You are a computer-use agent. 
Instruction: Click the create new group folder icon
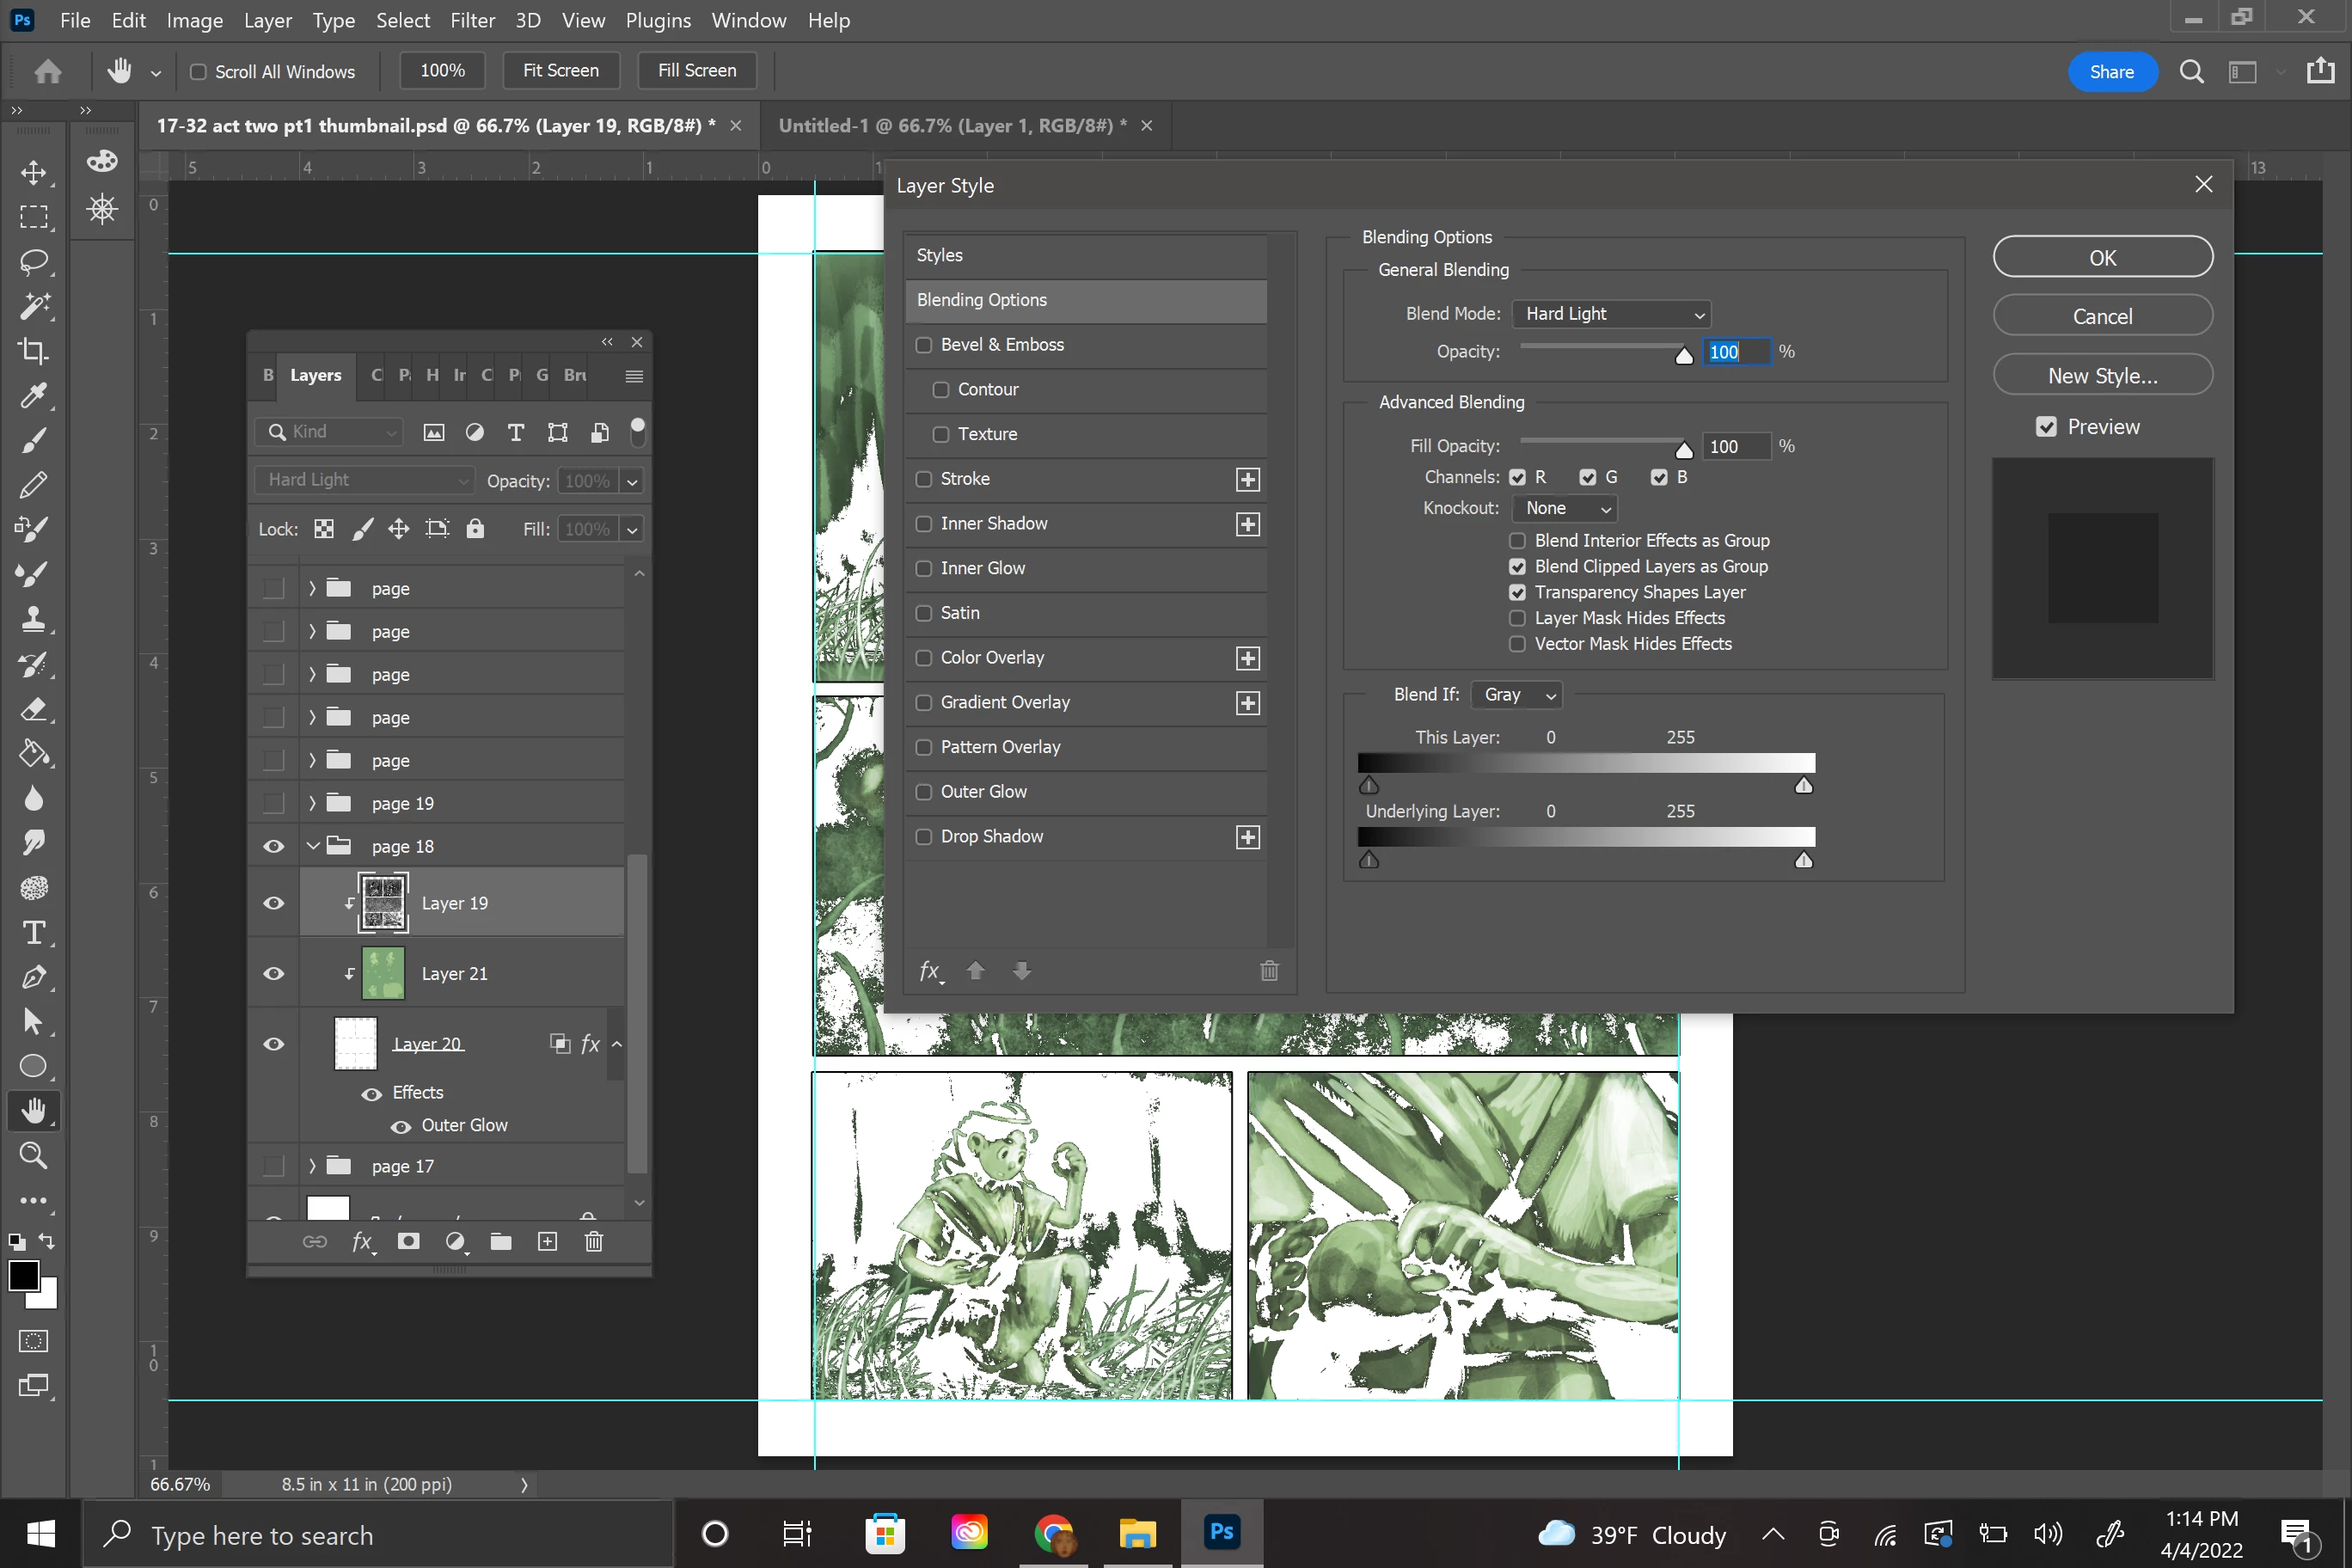pyautogui.click(x=501, y=1242)
